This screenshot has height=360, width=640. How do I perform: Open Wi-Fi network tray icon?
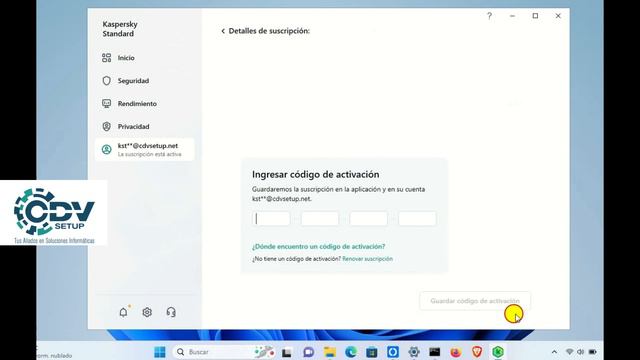[x=569, y=352]
